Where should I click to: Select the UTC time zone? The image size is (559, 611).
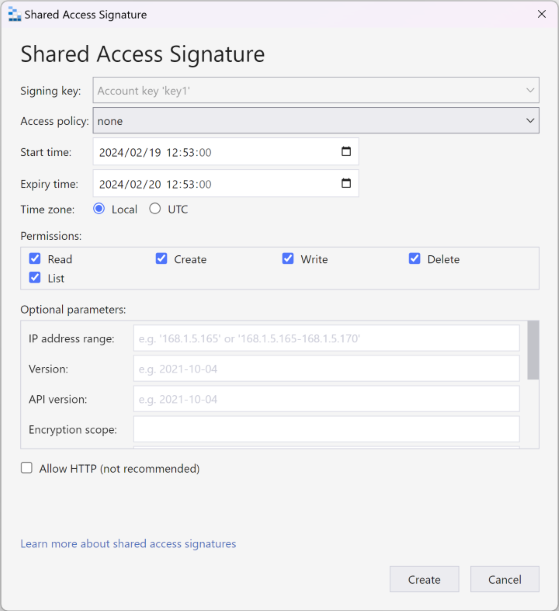click(x=155, y=209)
